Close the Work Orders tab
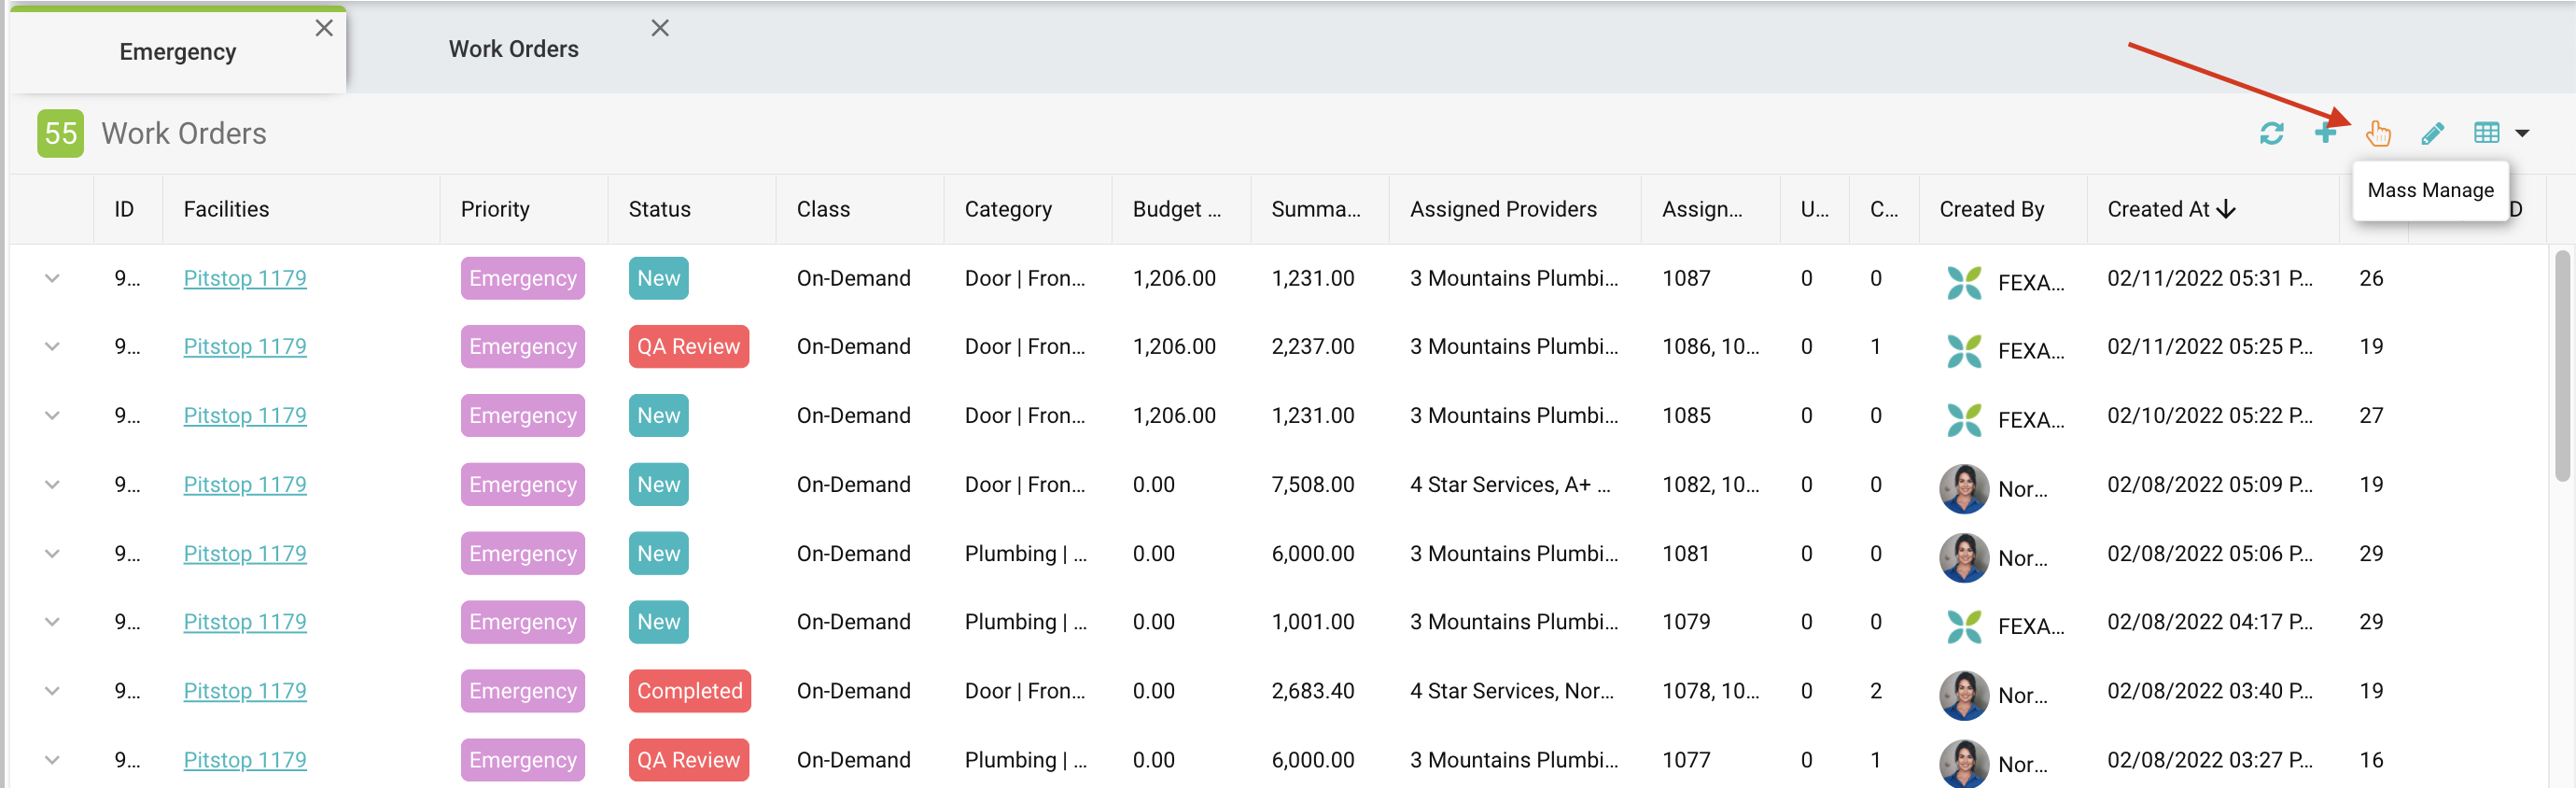 click(660, 28)
